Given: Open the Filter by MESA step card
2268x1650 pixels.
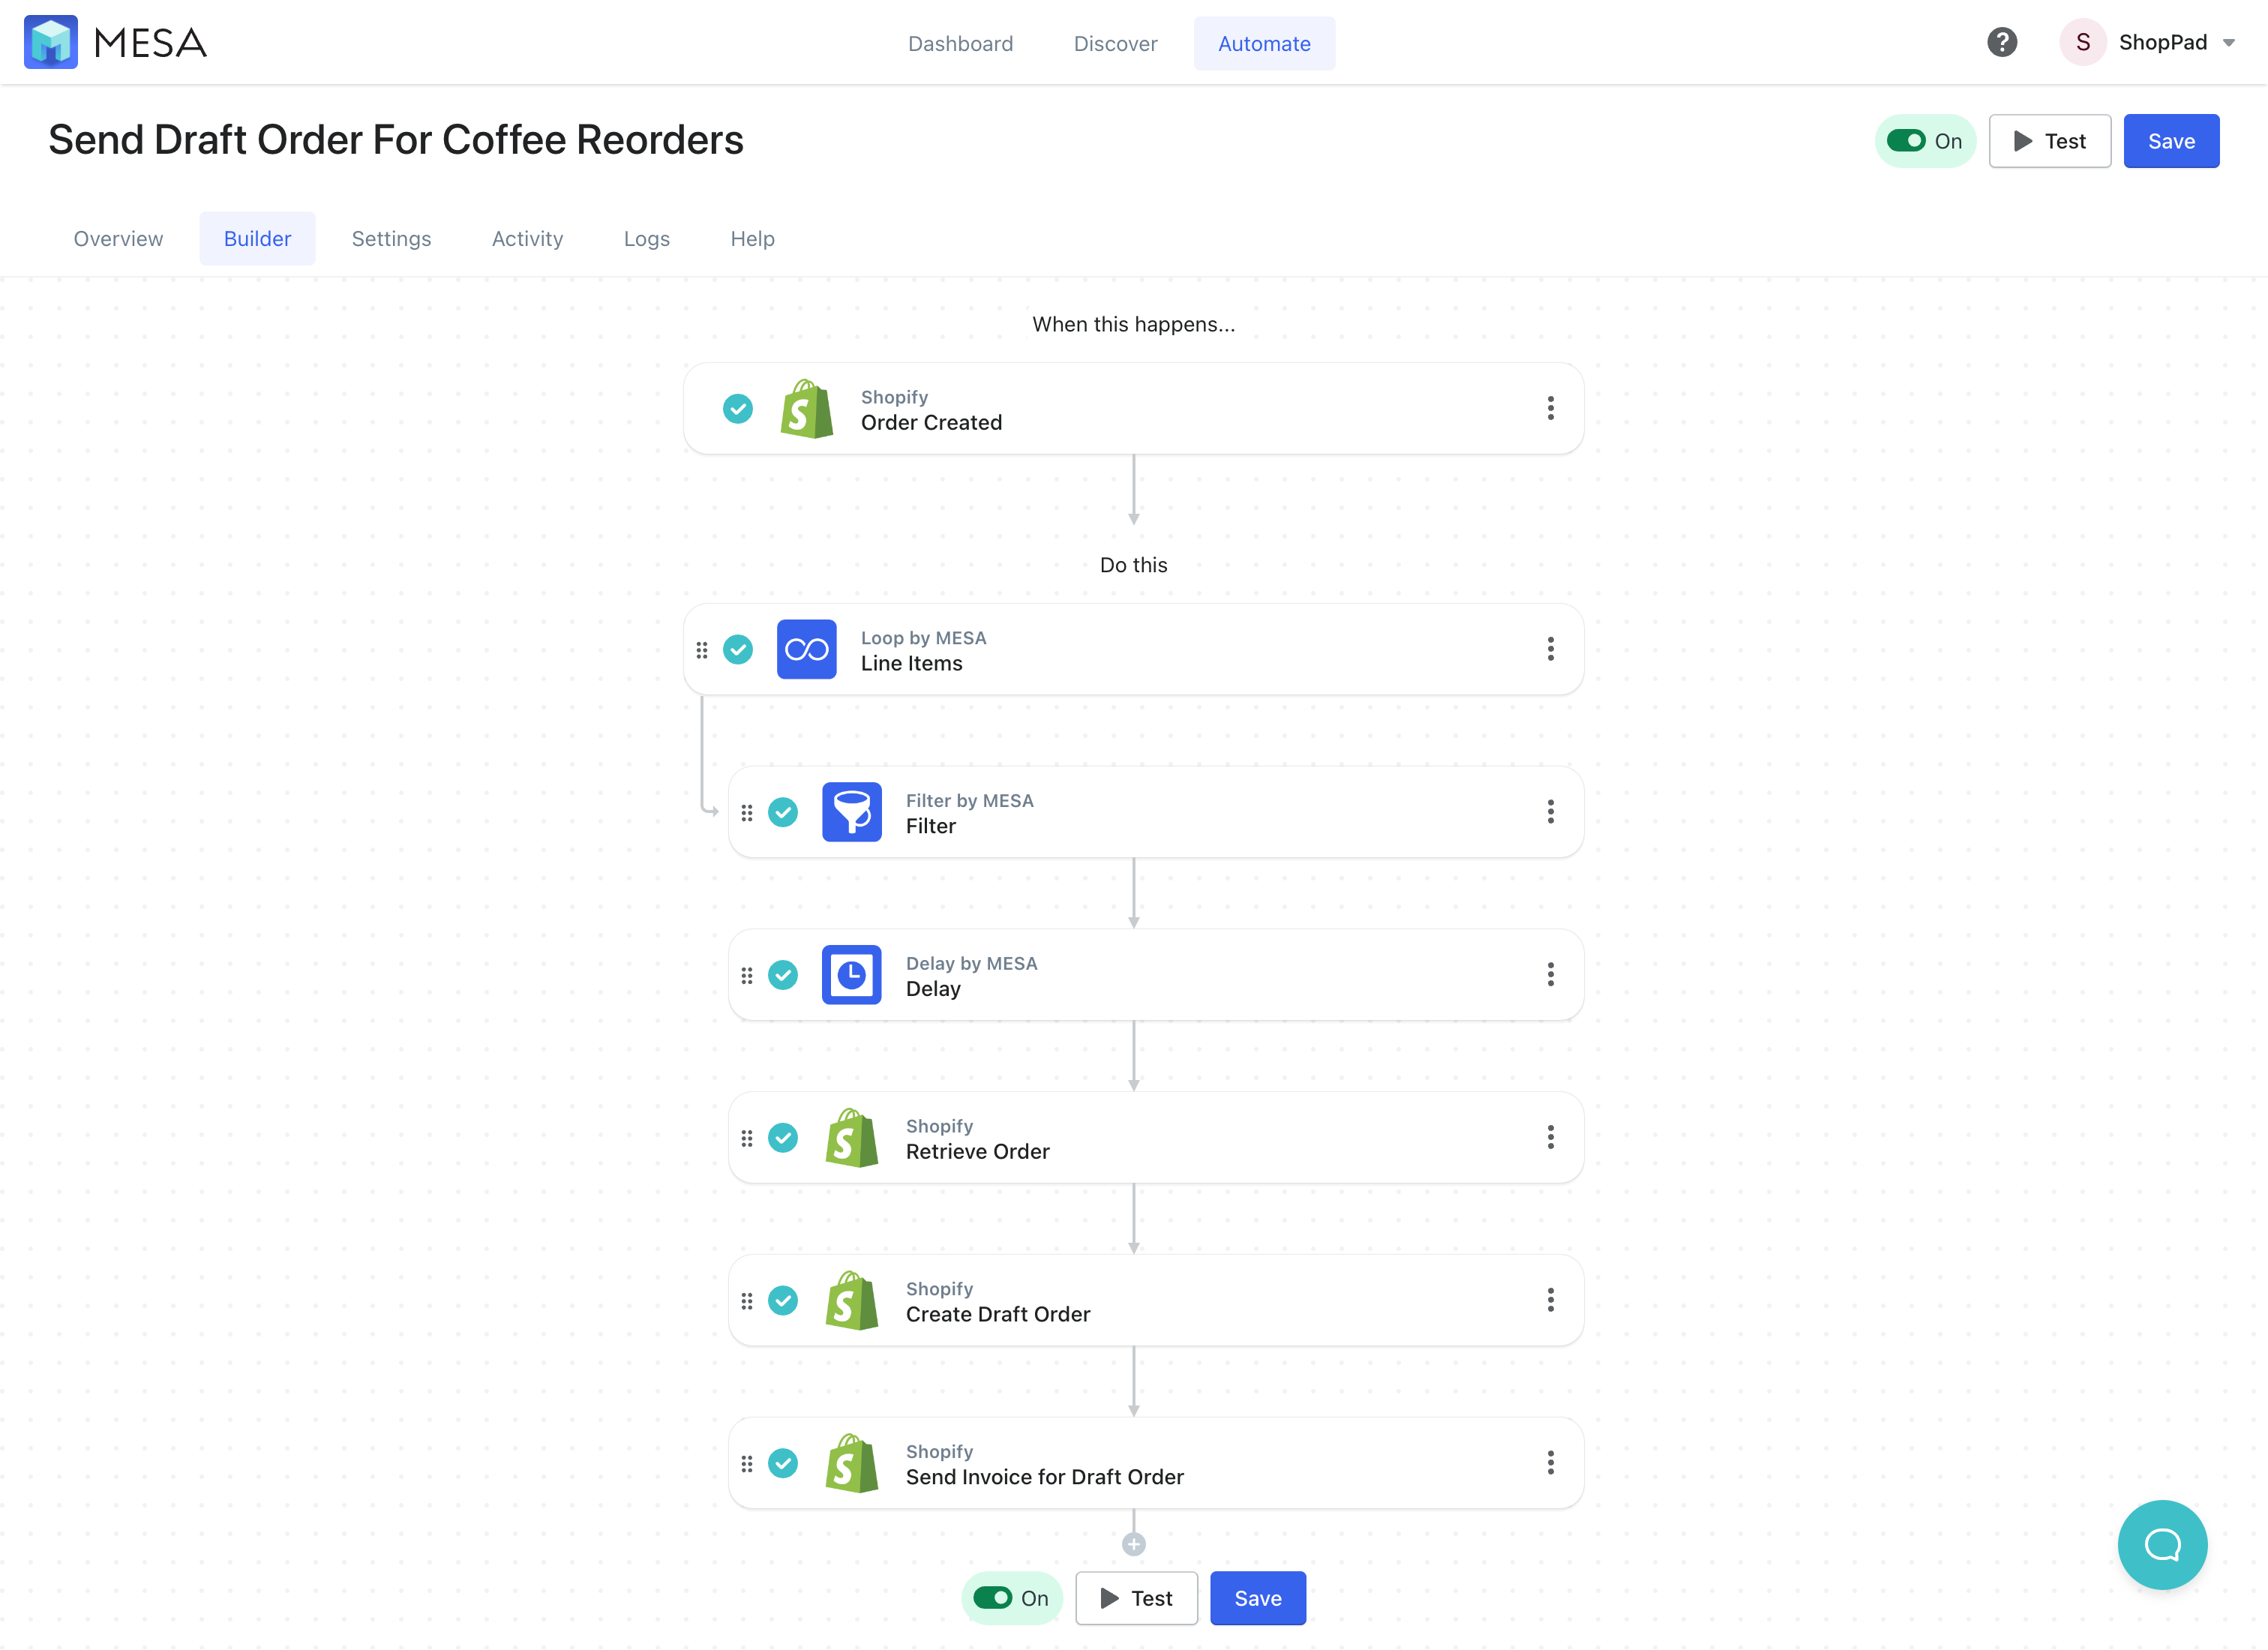Looking at the screenshot, I should pos(1155,812).
